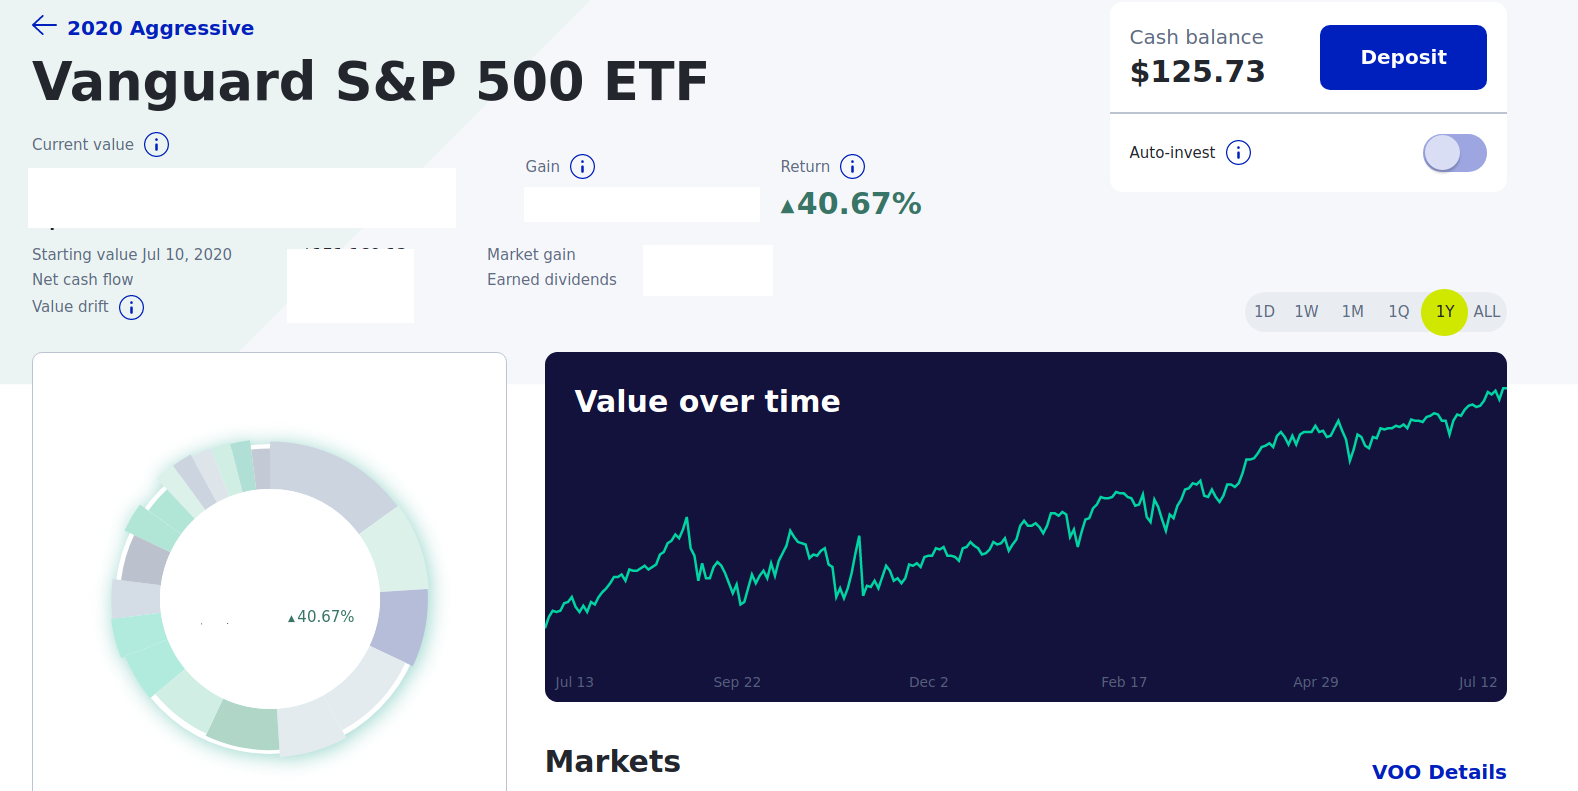Switch to the 1Q time range
Screen dimensions: 1578x791
pos(1398,312)
